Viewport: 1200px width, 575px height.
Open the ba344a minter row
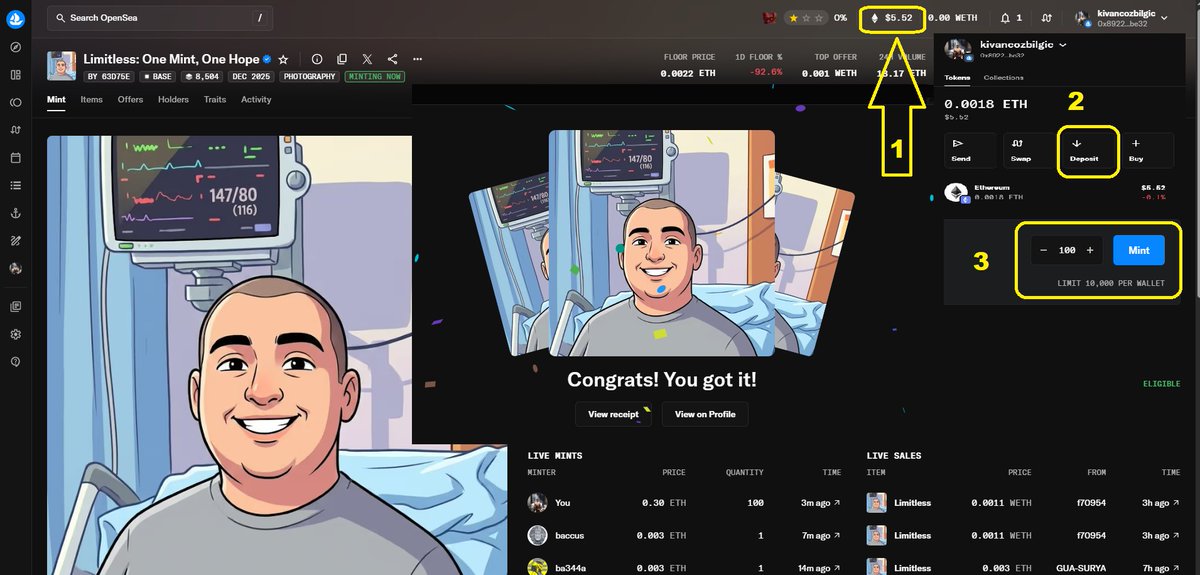[x=685, y=566]
